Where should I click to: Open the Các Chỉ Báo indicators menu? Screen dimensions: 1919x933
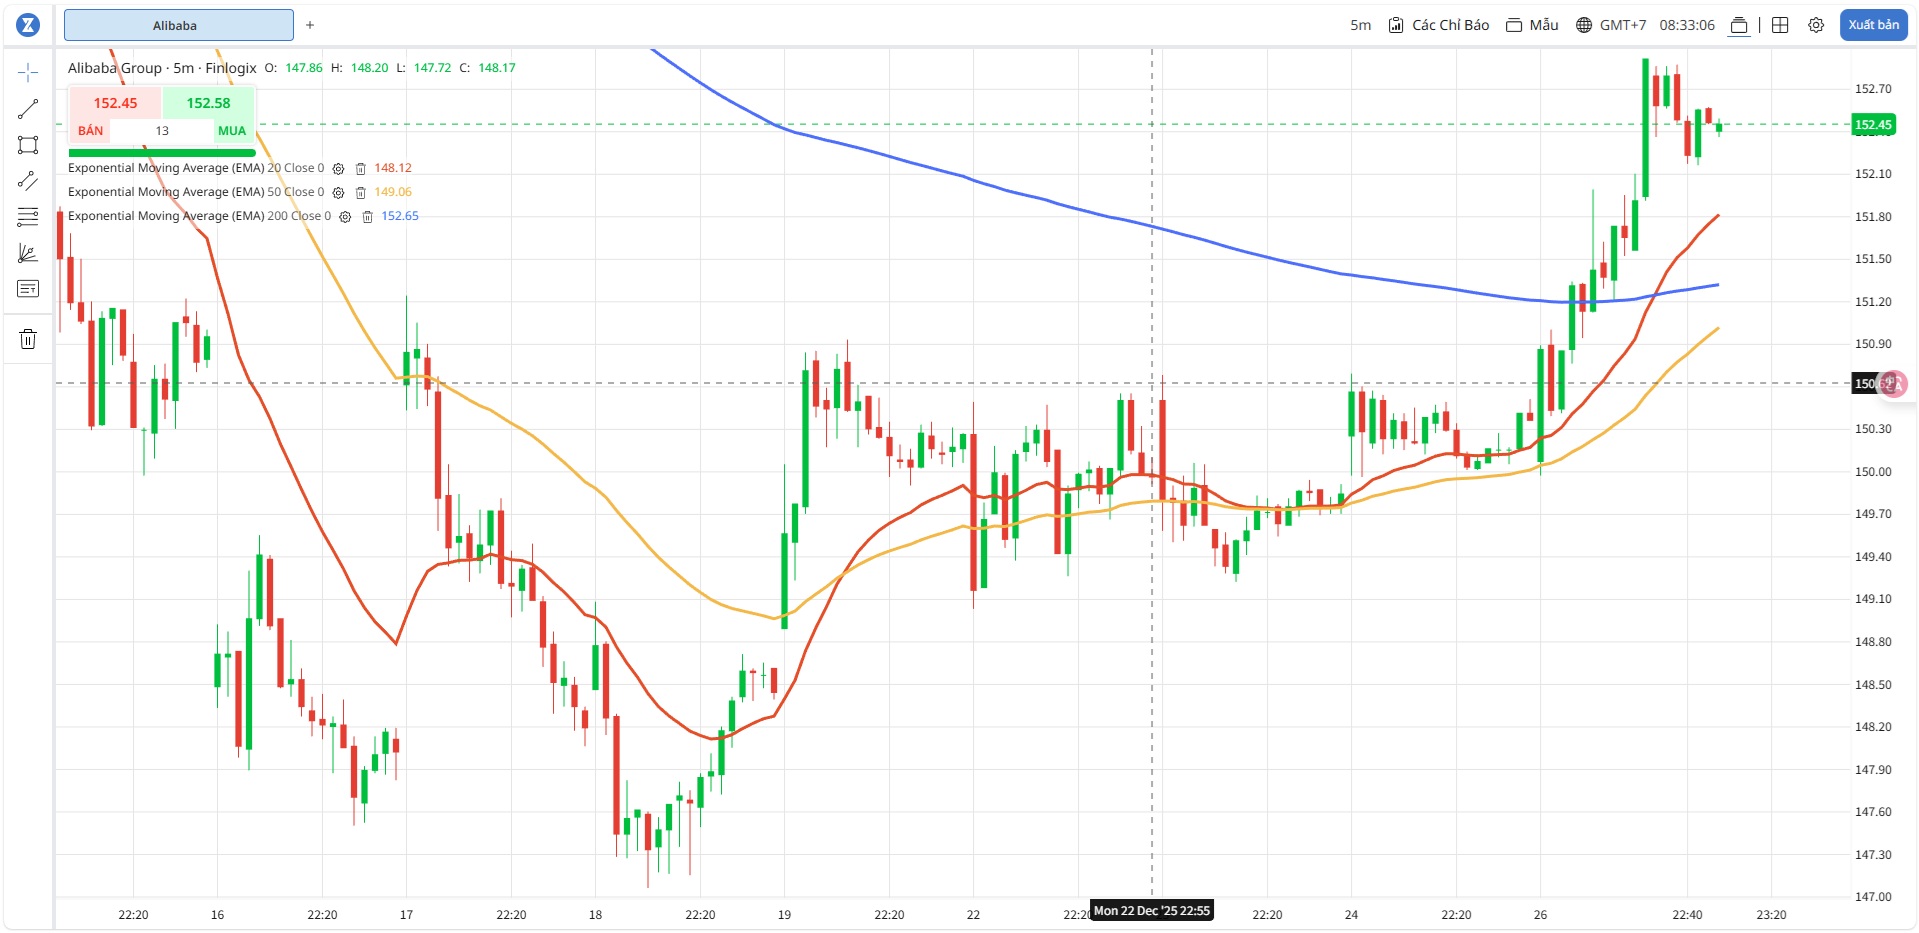coord(1439,25)
